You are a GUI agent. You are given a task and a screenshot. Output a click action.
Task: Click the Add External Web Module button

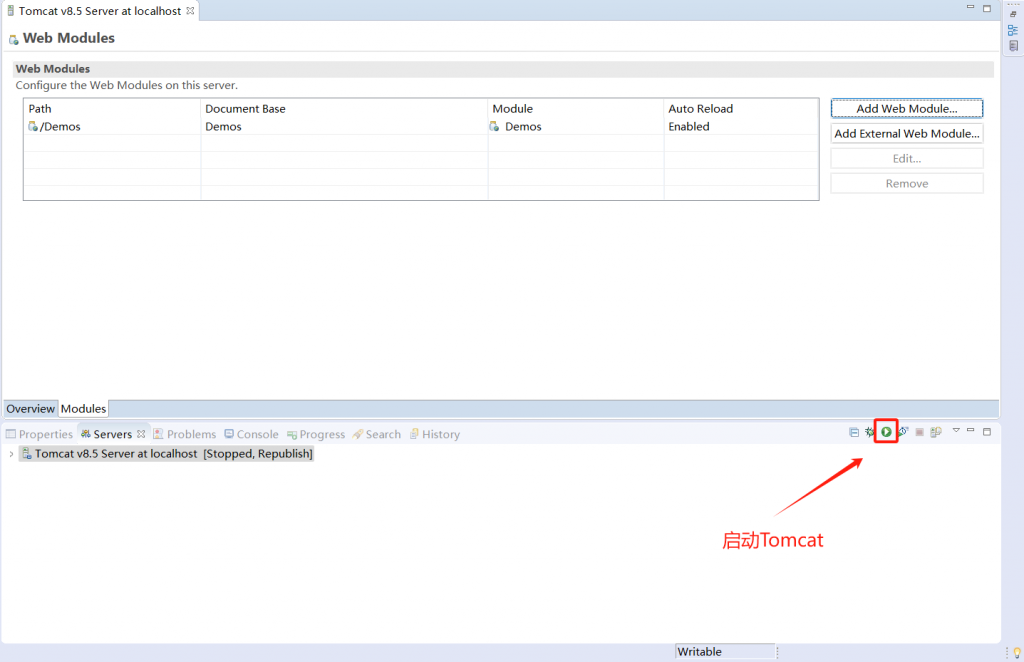tap(906, 134)
